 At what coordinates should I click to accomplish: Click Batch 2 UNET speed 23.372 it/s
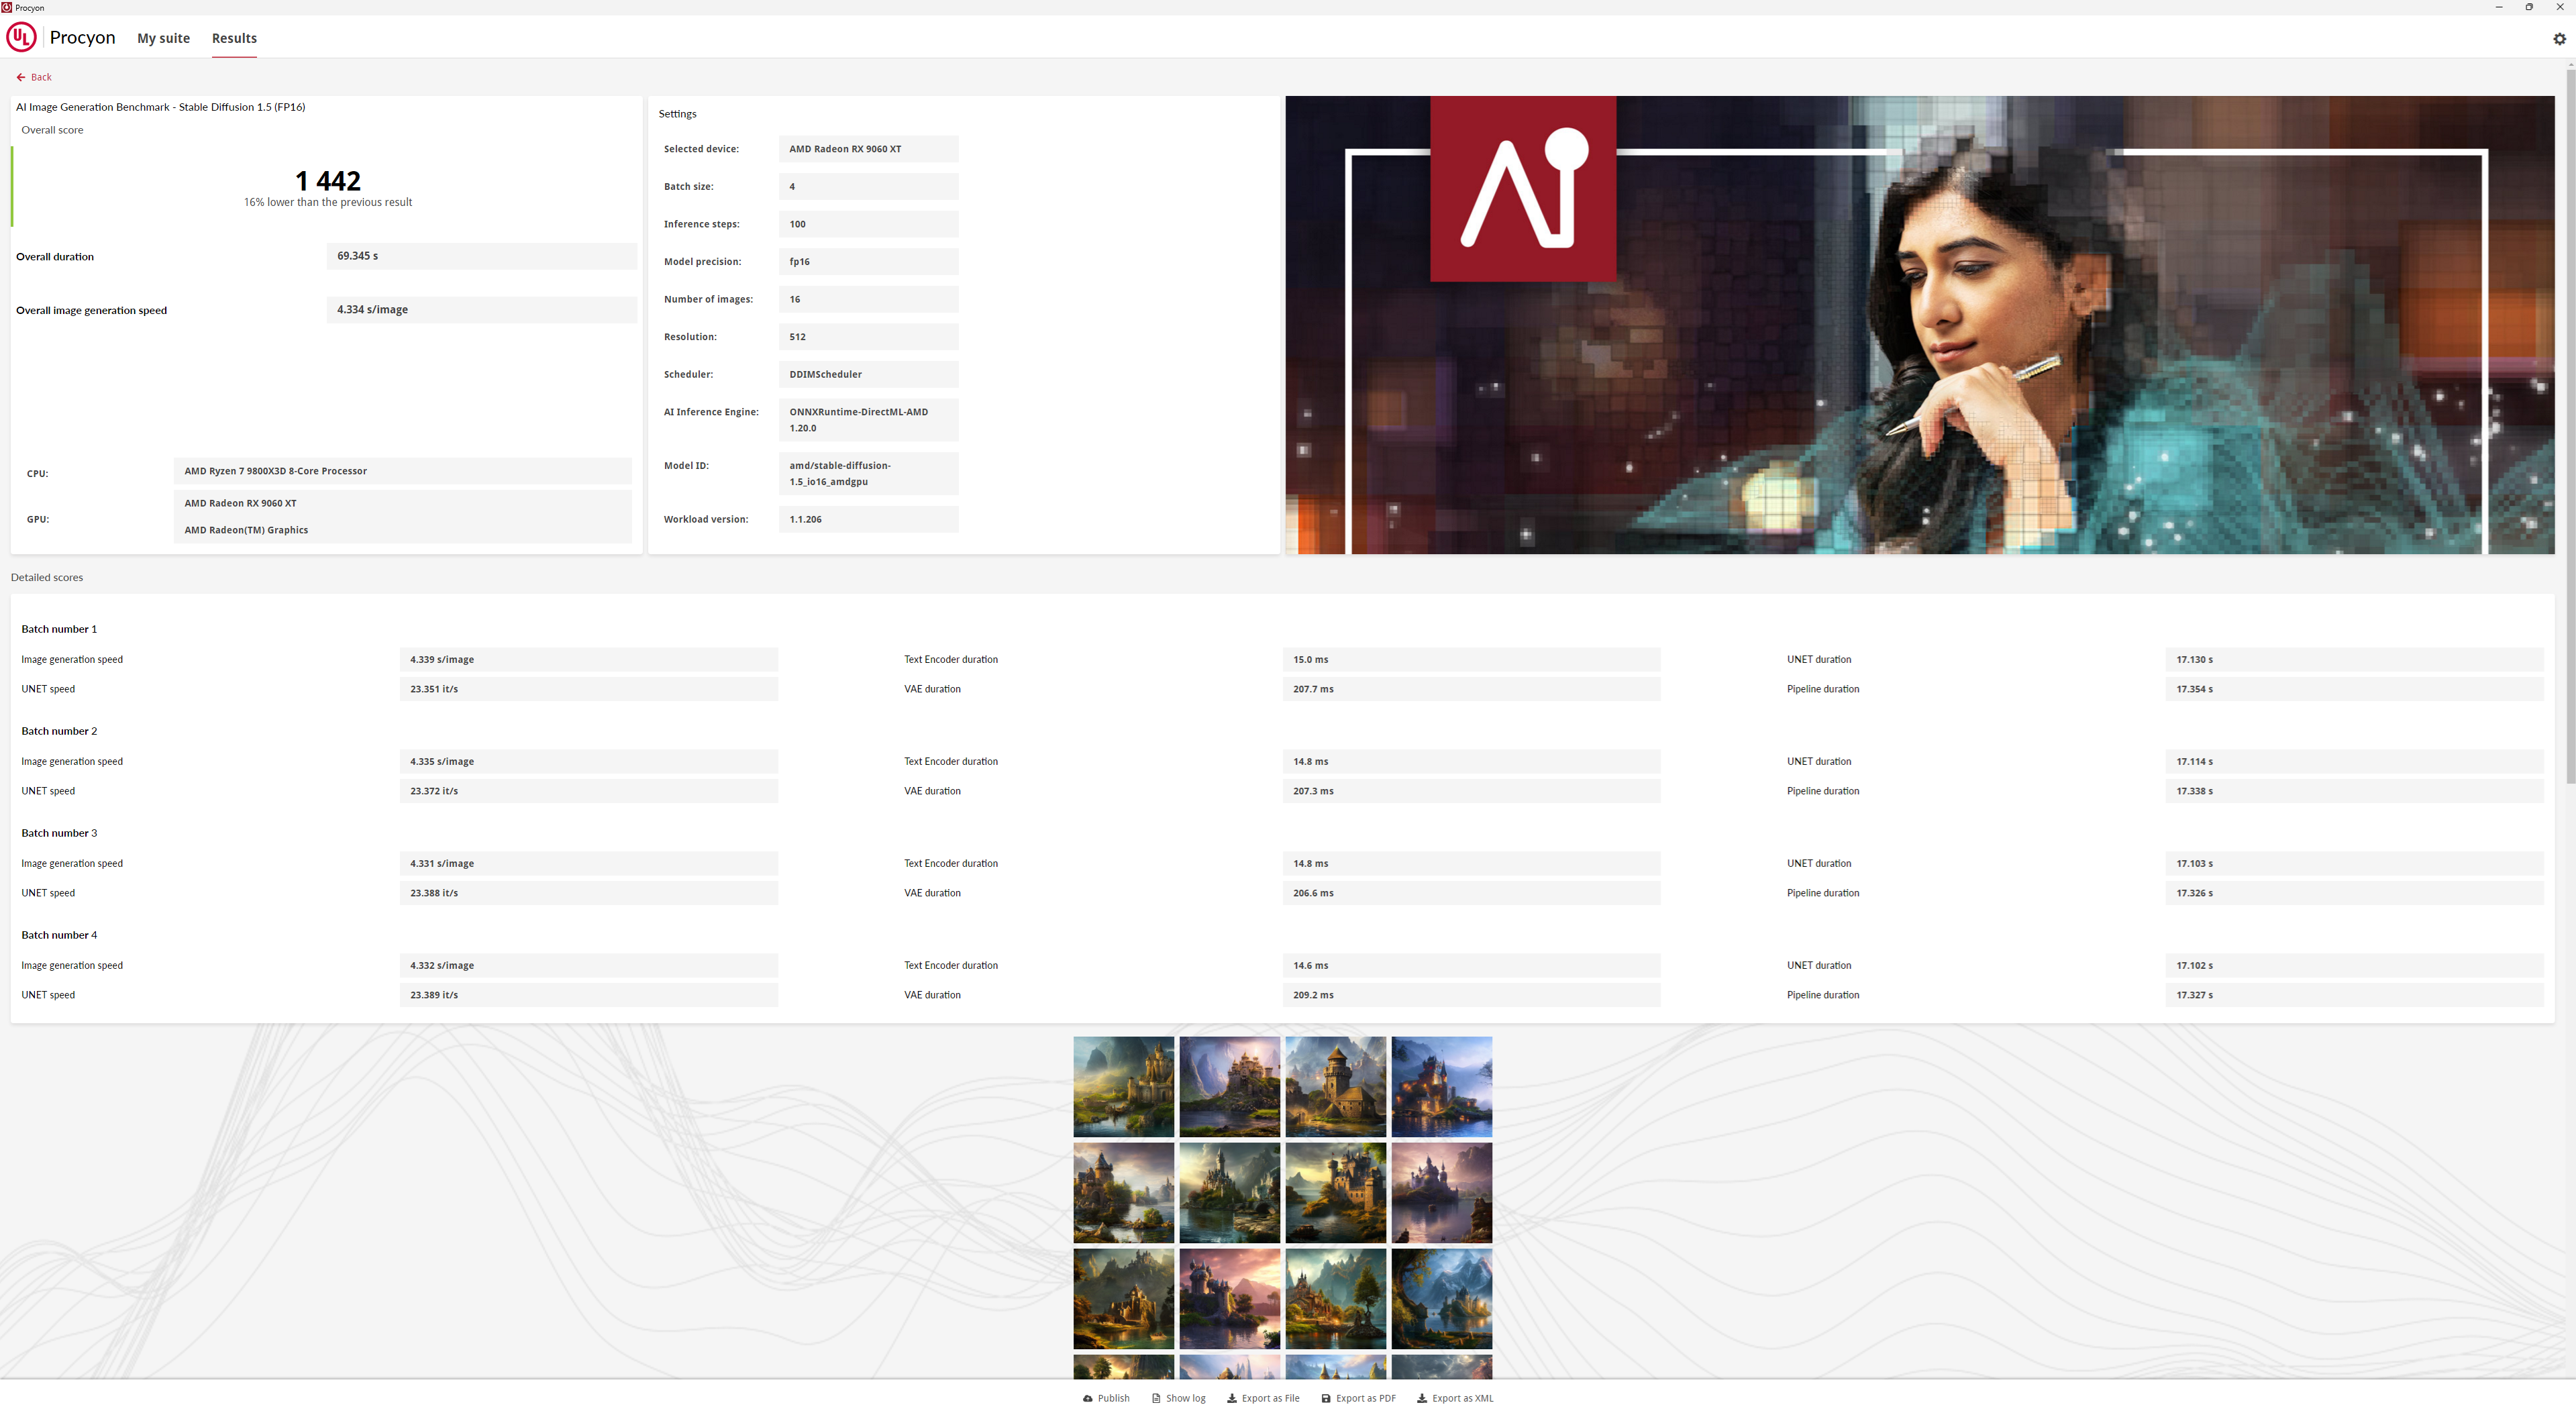(588, 791)
